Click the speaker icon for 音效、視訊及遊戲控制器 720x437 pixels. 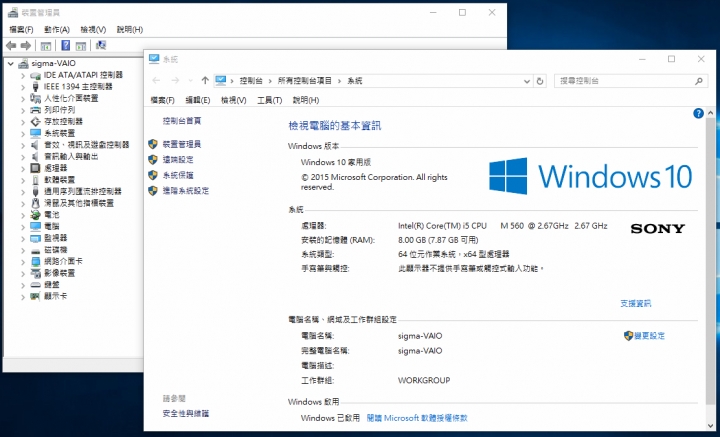tap(35, 145)
